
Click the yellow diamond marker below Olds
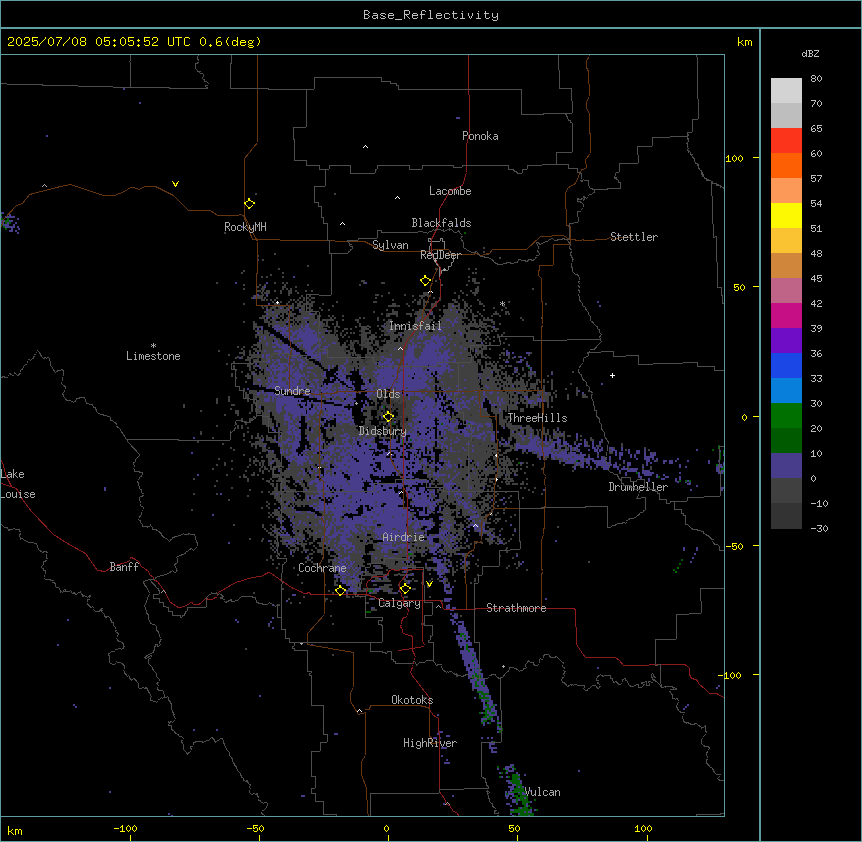[x=388, y=416]
